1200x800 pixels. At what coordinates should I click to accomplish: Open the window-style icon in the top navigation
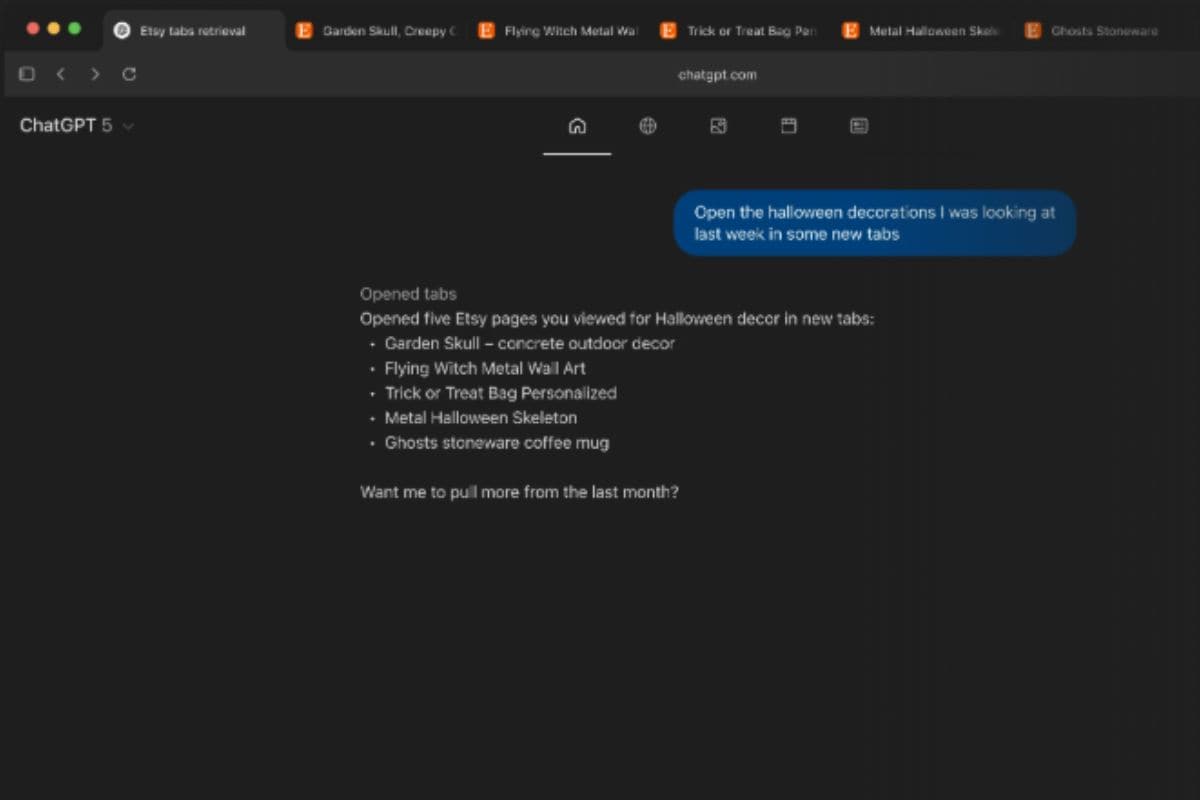click(788, 126)
